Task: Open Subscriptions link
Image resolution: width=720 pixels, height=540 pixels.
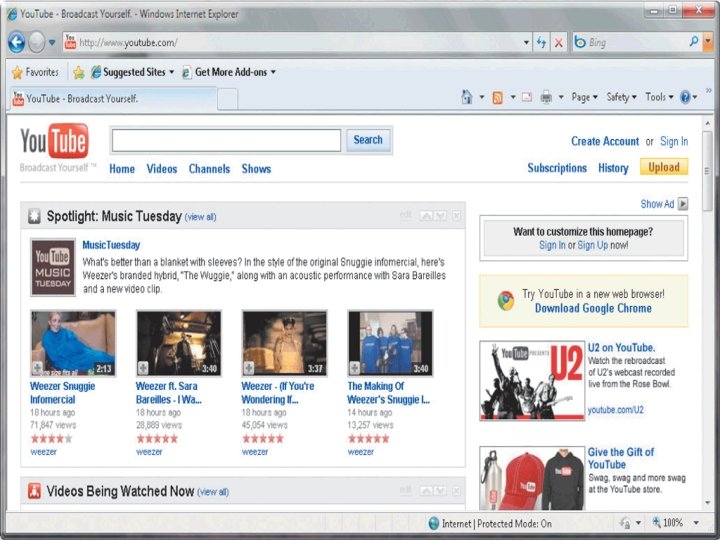Action: [557, 168]
